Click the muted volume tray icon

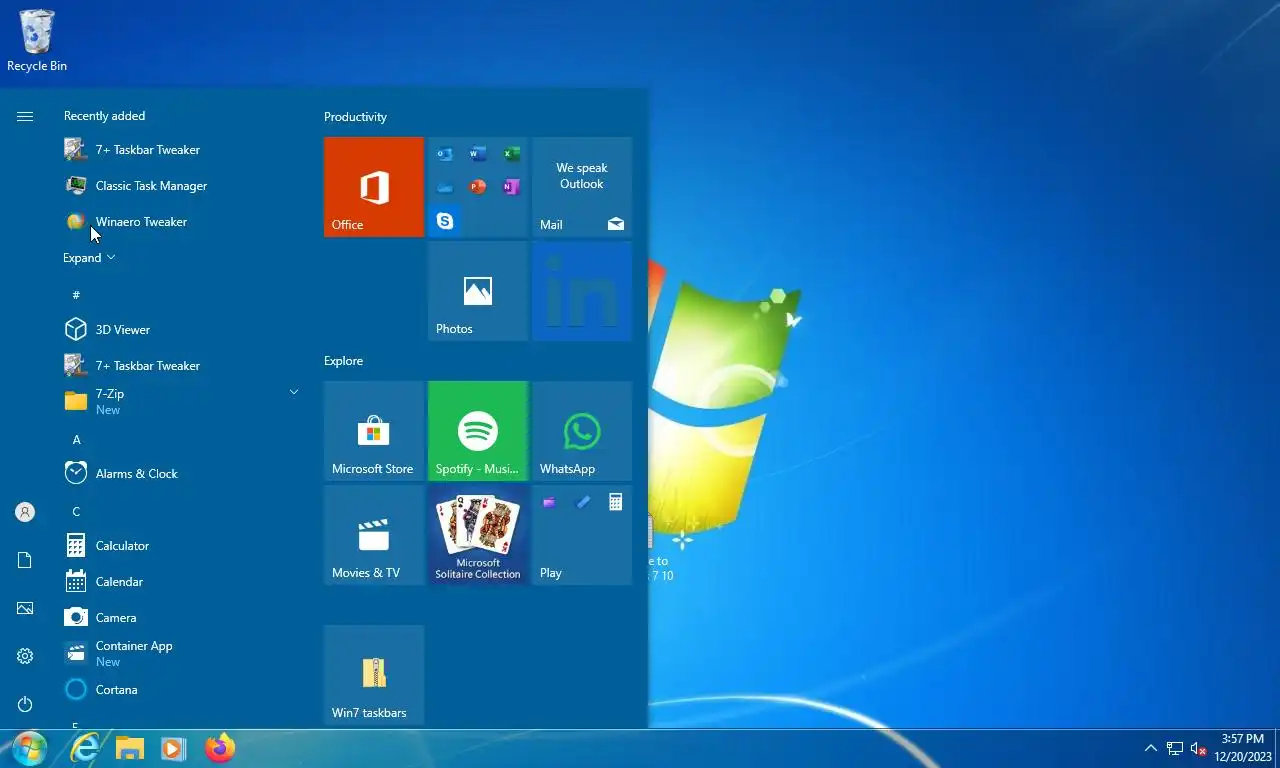click(x=1199, y=748)
